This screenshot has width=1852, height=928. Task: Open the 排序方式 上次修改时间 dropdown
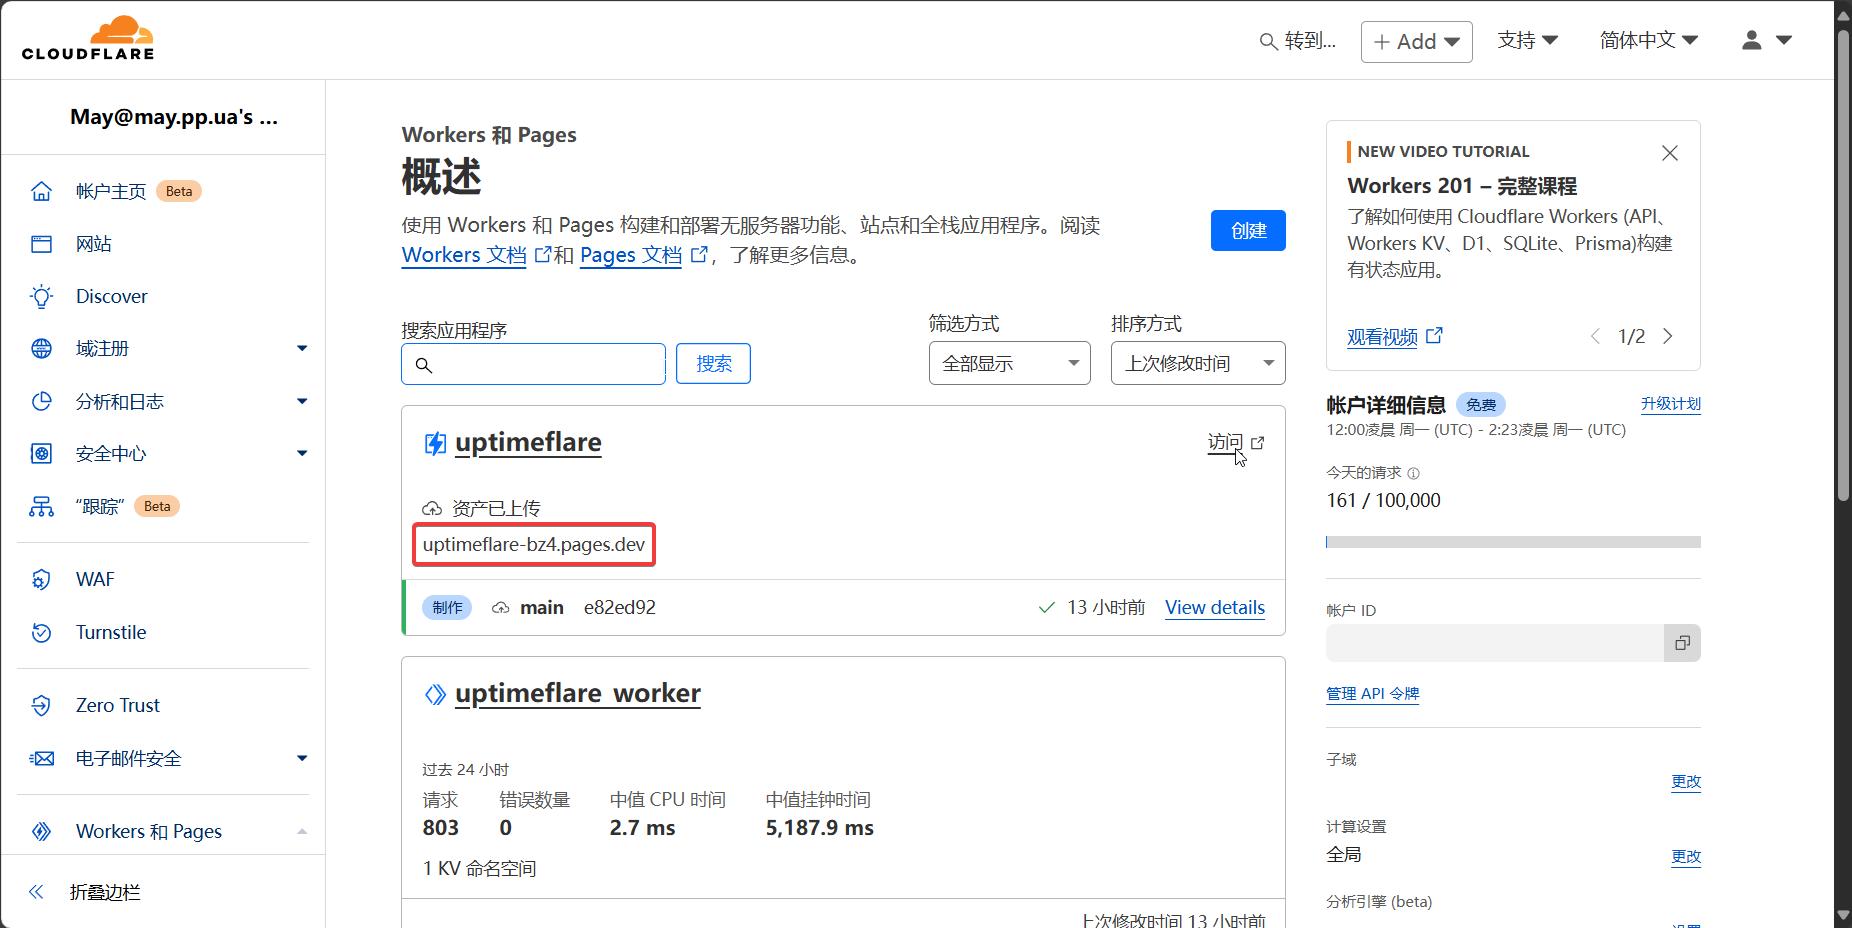(x=1198, y=363)
